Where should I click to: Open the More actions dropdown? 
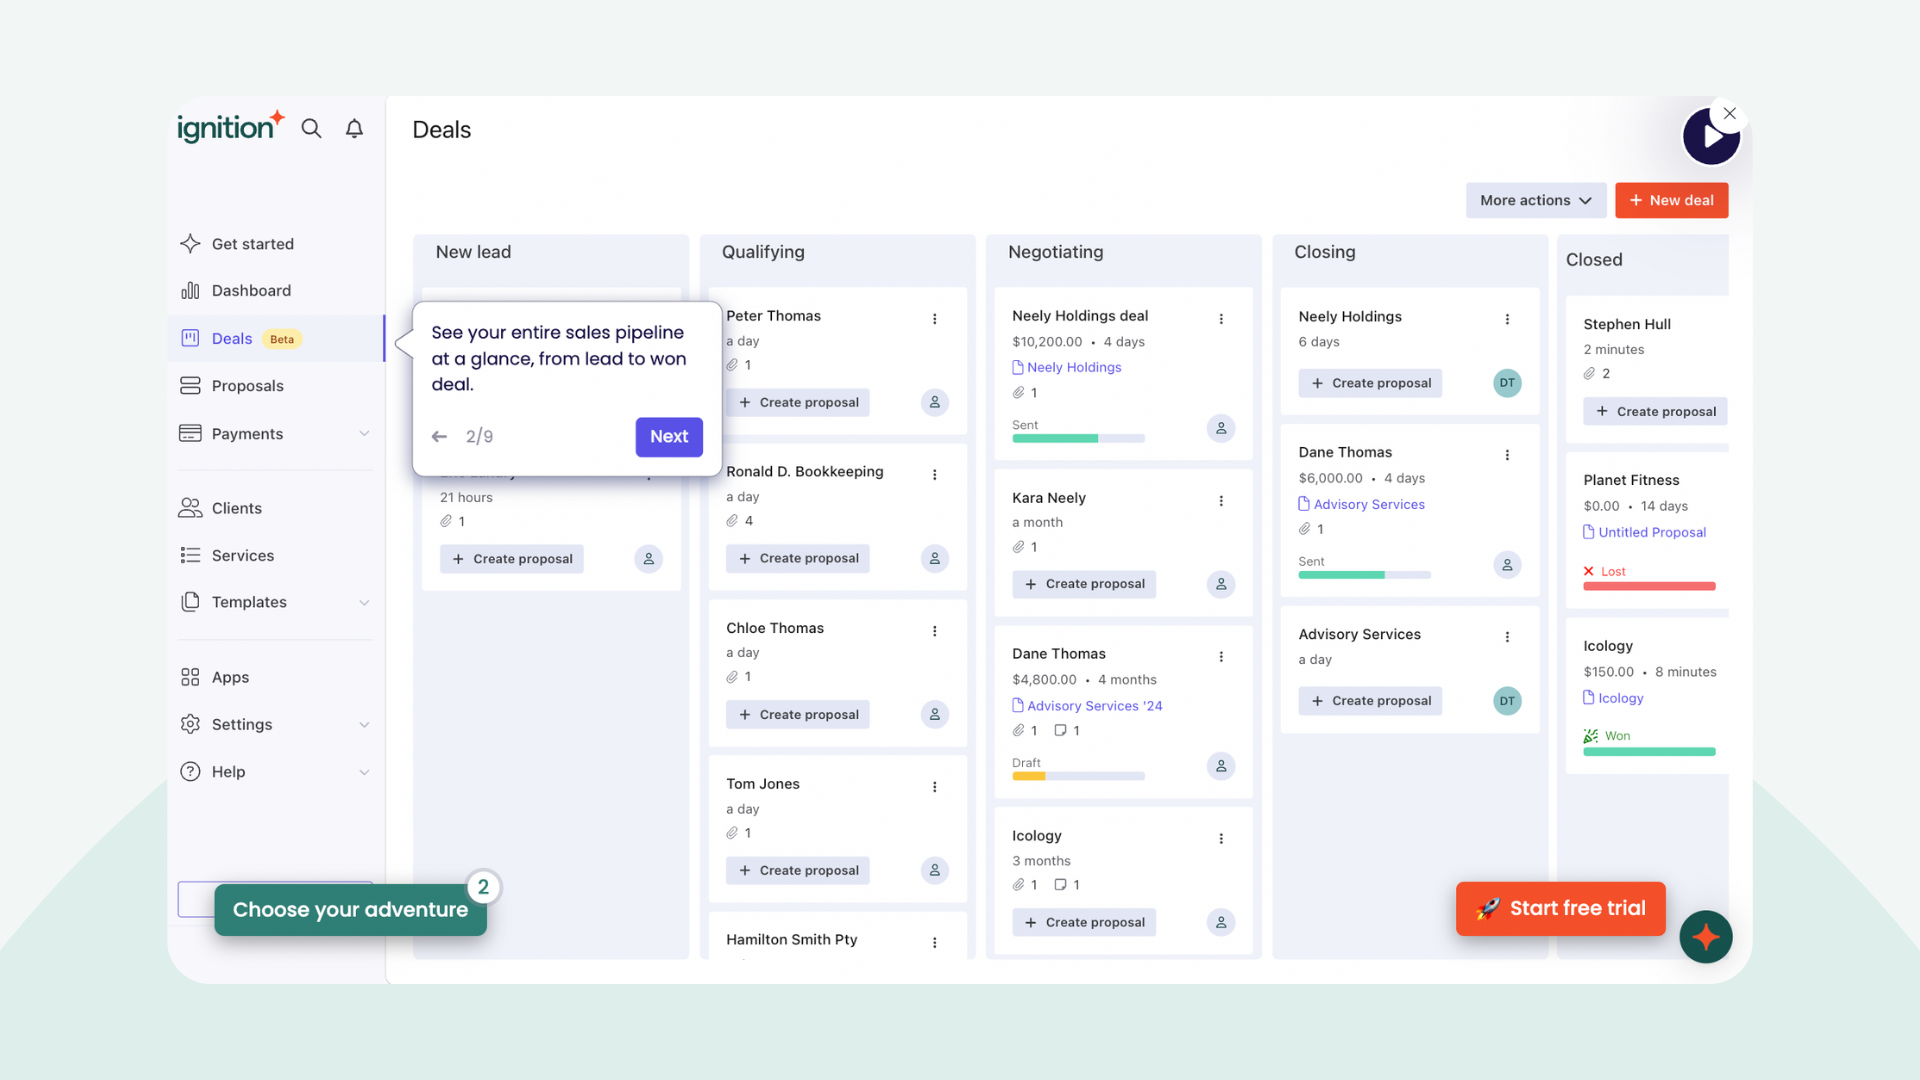(1535, 200)
